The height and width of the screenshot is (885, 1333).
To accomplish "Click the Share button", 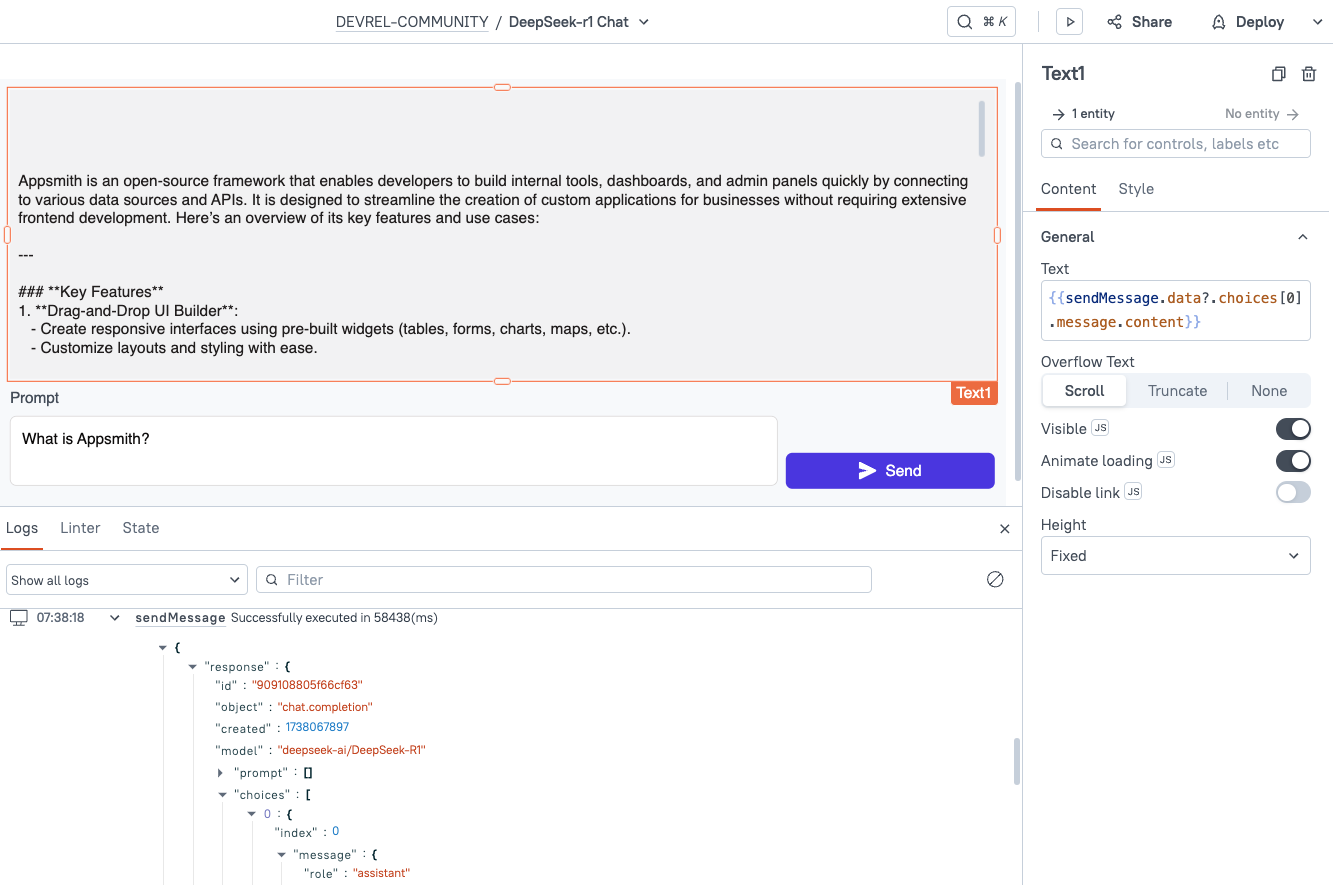I will pyautogui.click(x=1140, y=22).
